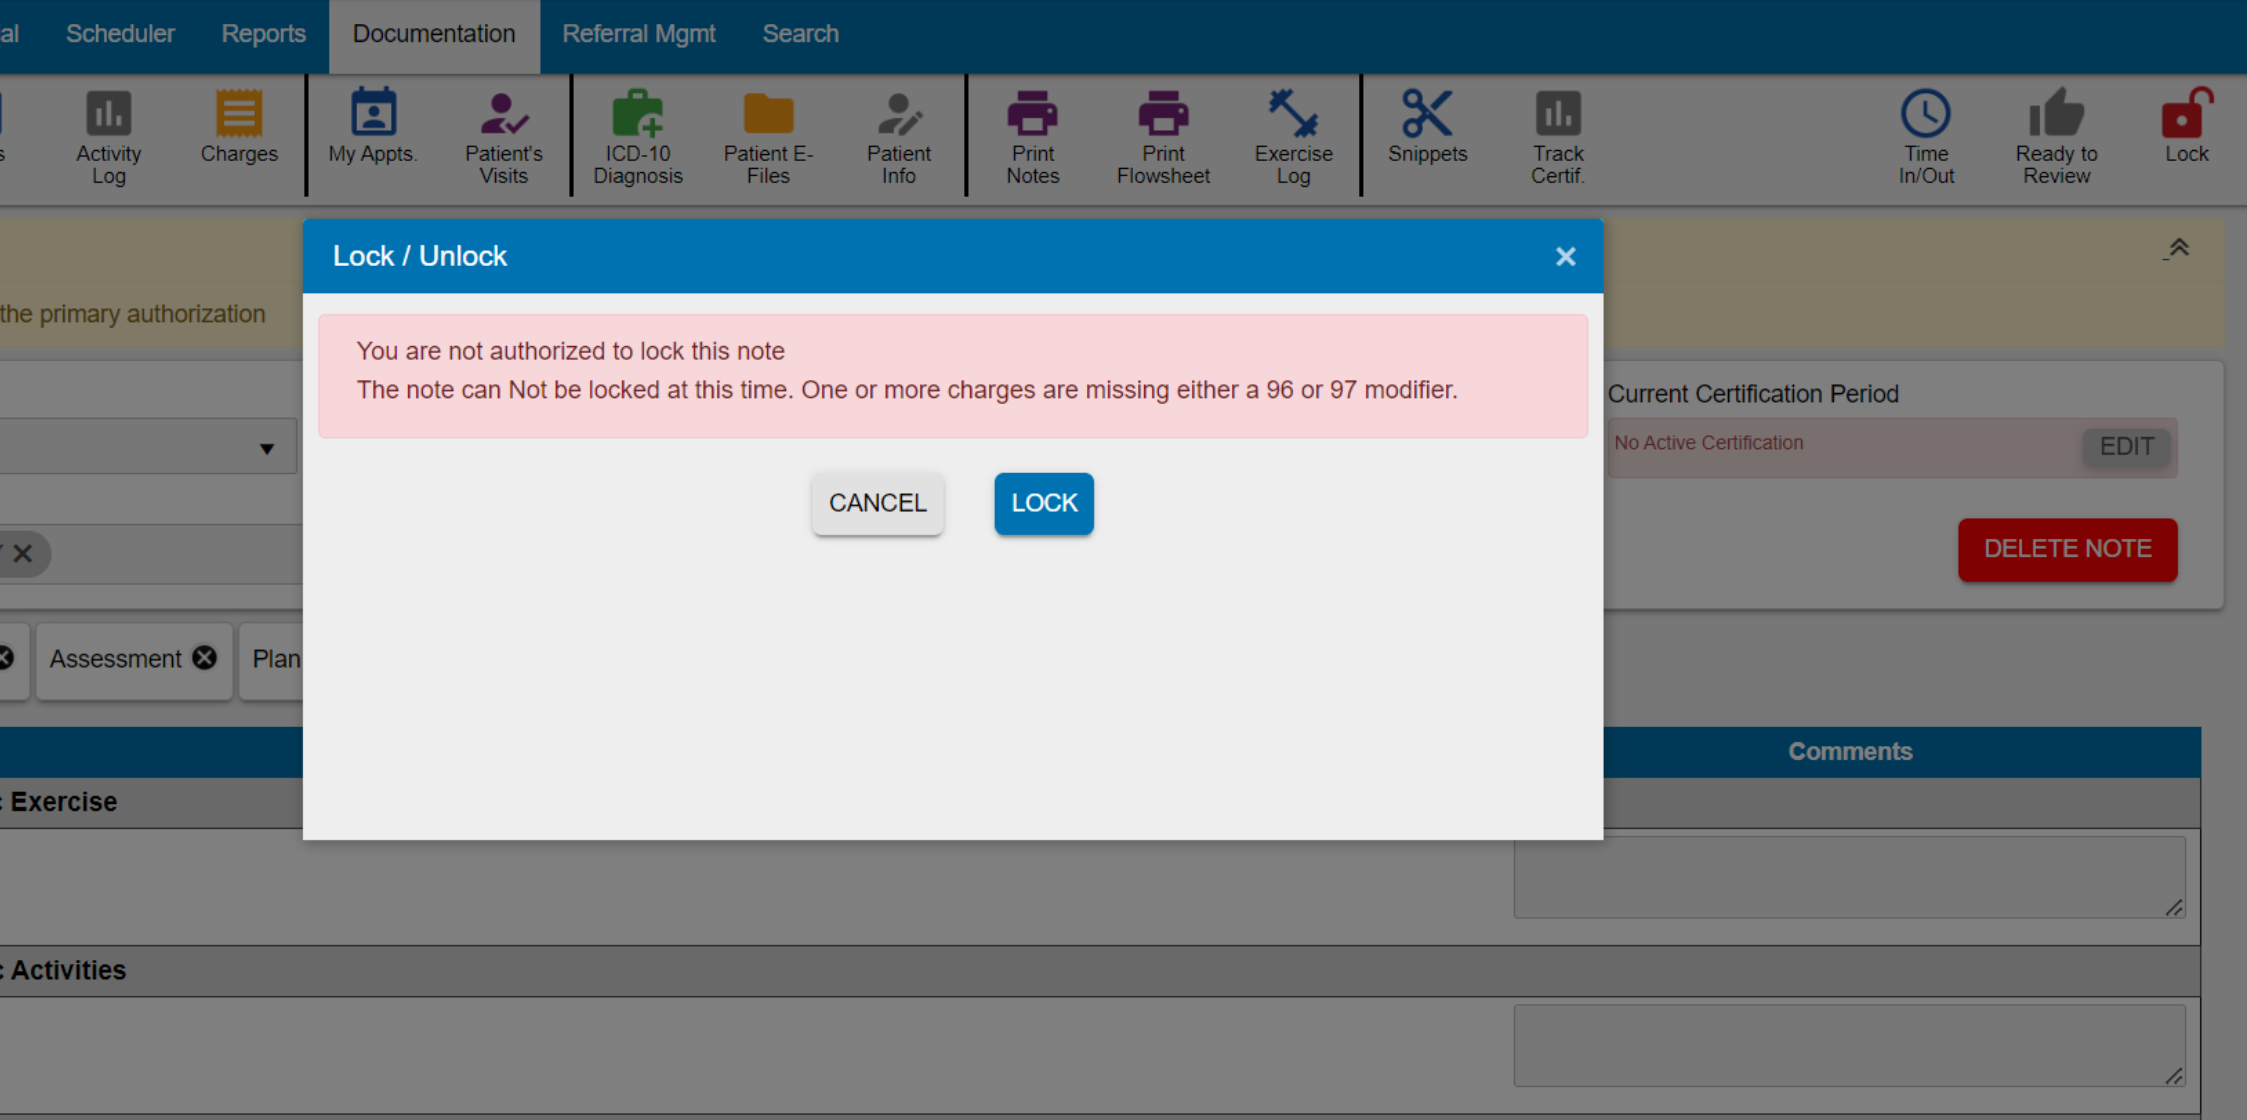
Task: Cancel the Lock / Unlock dialog
Action: click(x=877, y=503)
